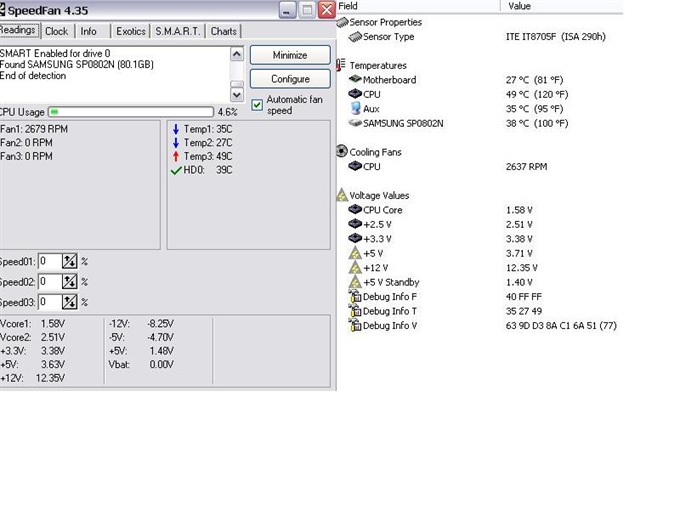Select the SAMSUNG SP0802N drive icon
This screenshot has width=680, height=510.
[355, 123]
